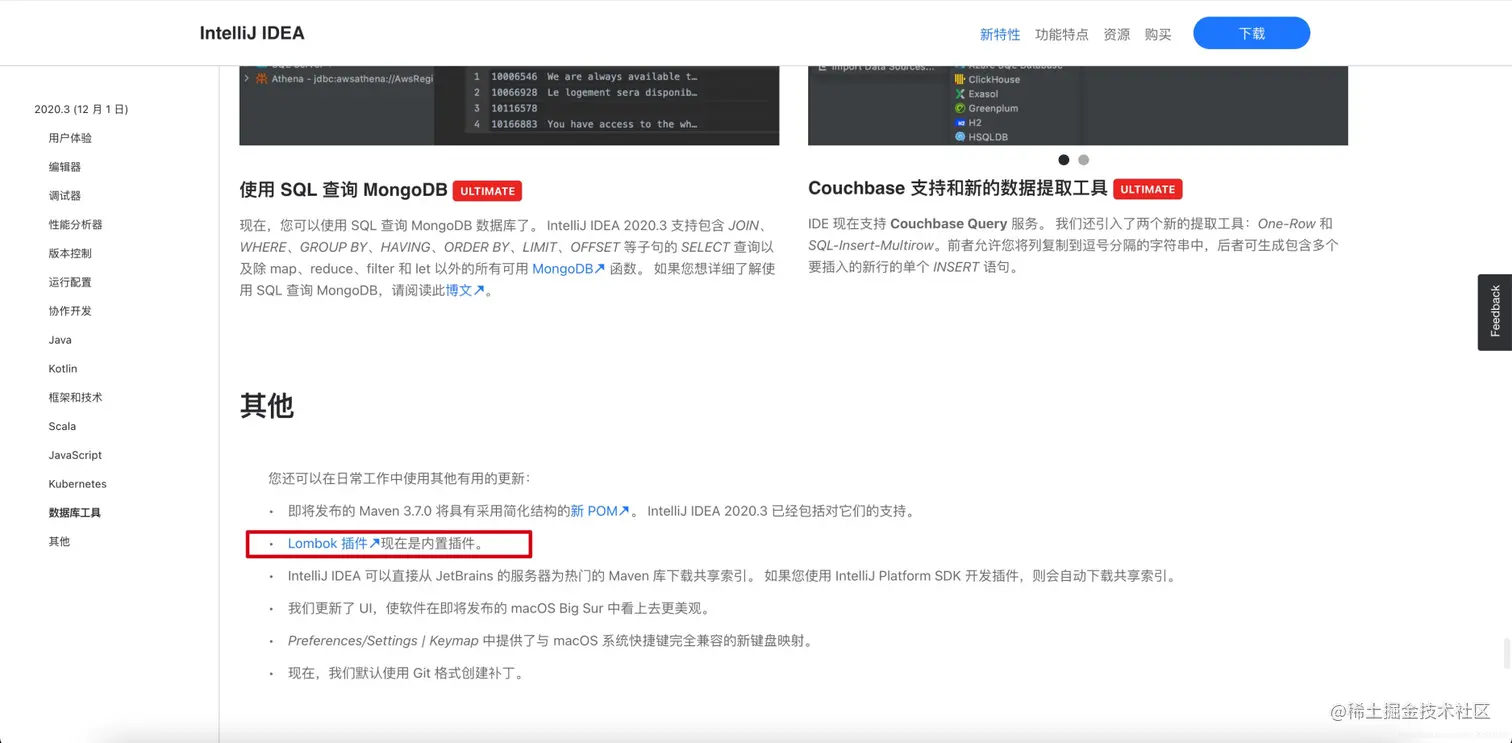This screenshot has height=743, width=1512.
Task: Open the Feedback side tab
Action: (1495, 312)
